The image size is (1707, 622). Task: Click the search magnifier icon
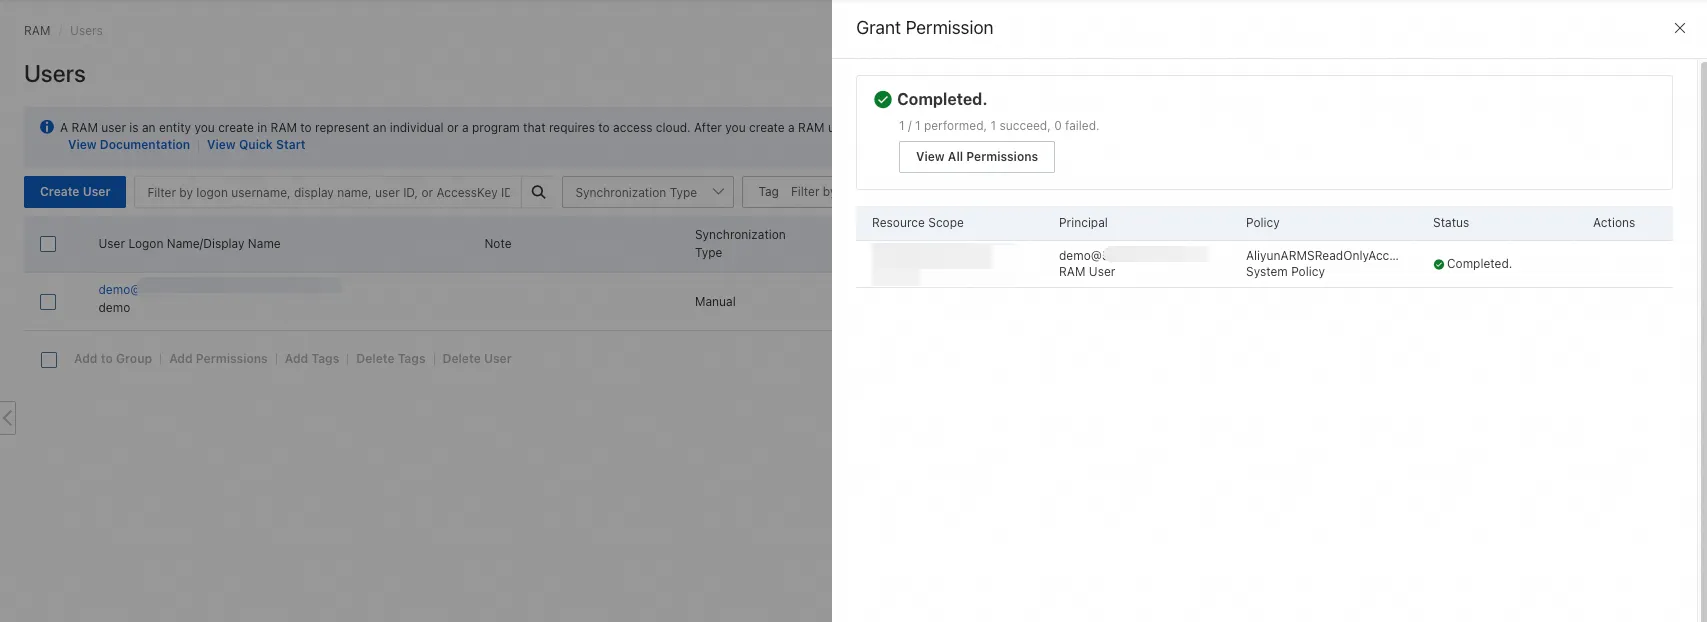pos(538,192)
